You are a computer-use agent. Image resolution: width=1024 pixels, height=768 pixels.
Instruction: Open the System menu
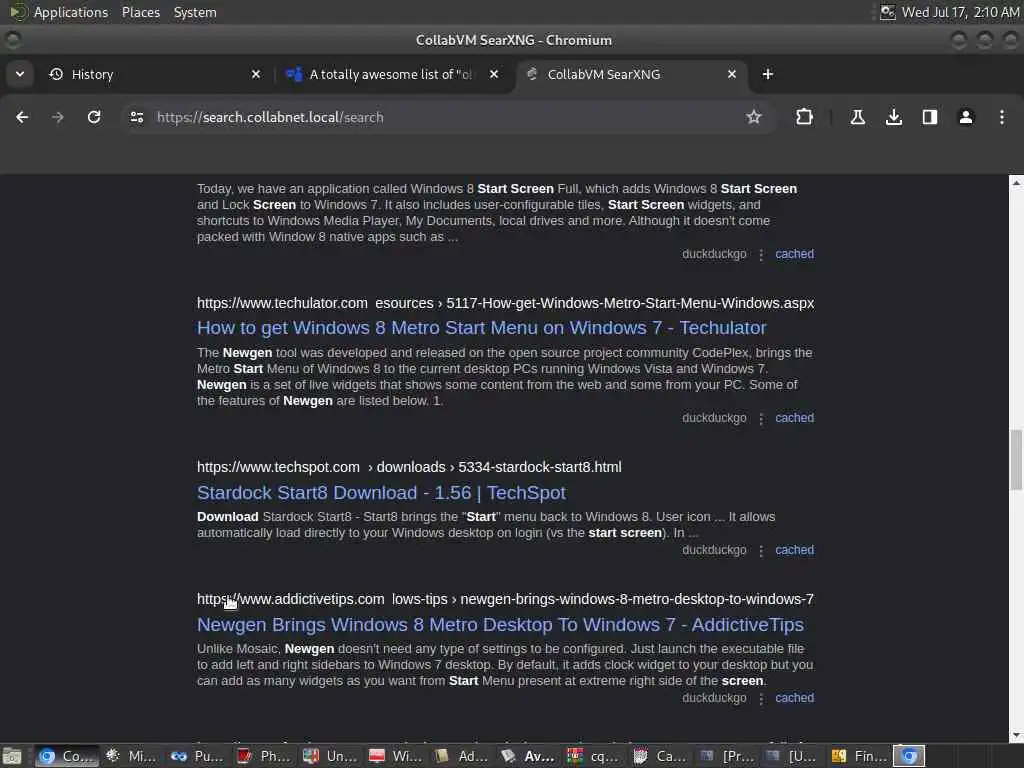point(195,12)
